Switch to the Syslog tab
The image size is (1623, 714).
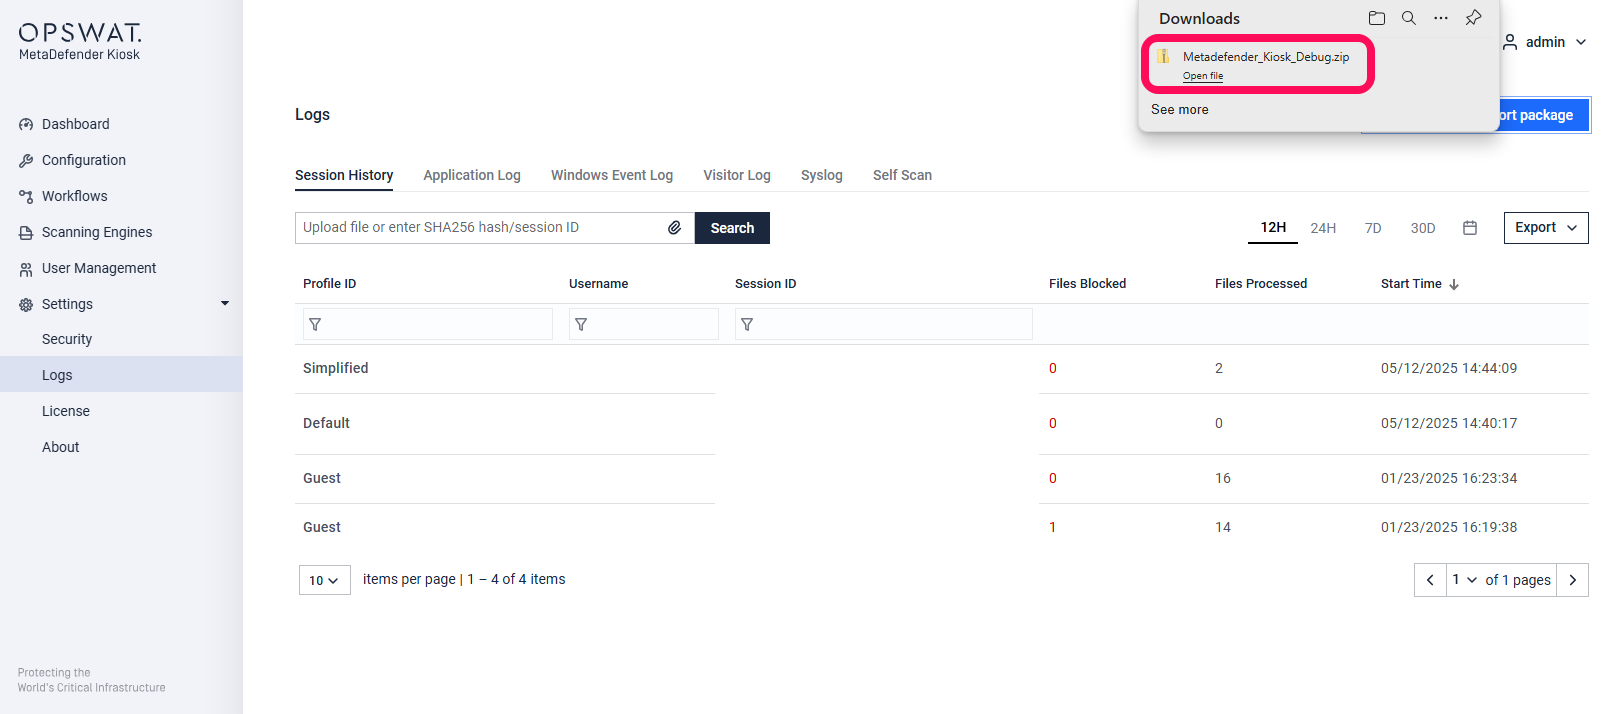[x=822, y=175]
